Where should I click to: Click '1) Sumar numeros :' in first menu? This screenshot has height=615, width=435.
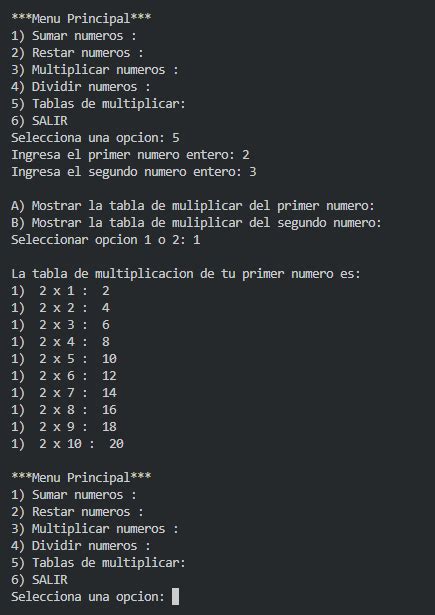pos(74,36)
